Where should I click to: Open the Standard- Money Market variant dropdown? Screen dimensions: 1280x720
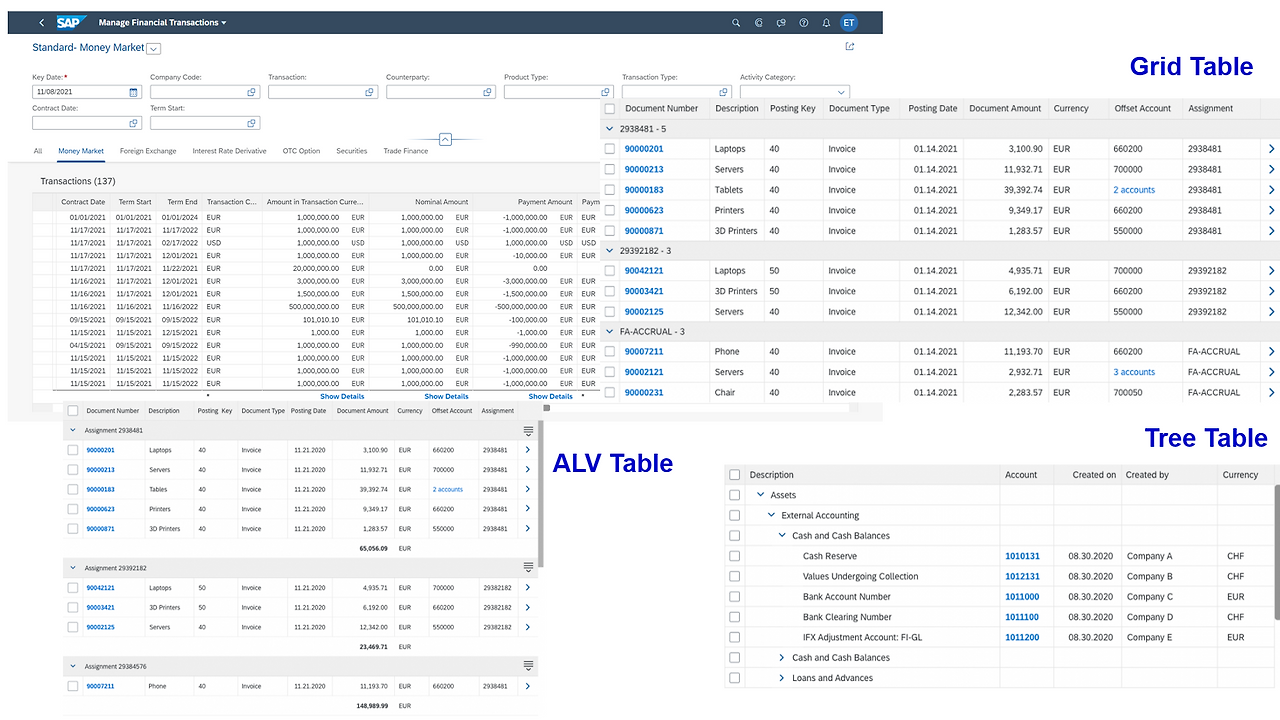pyautogui.click(x=154, y=48)
